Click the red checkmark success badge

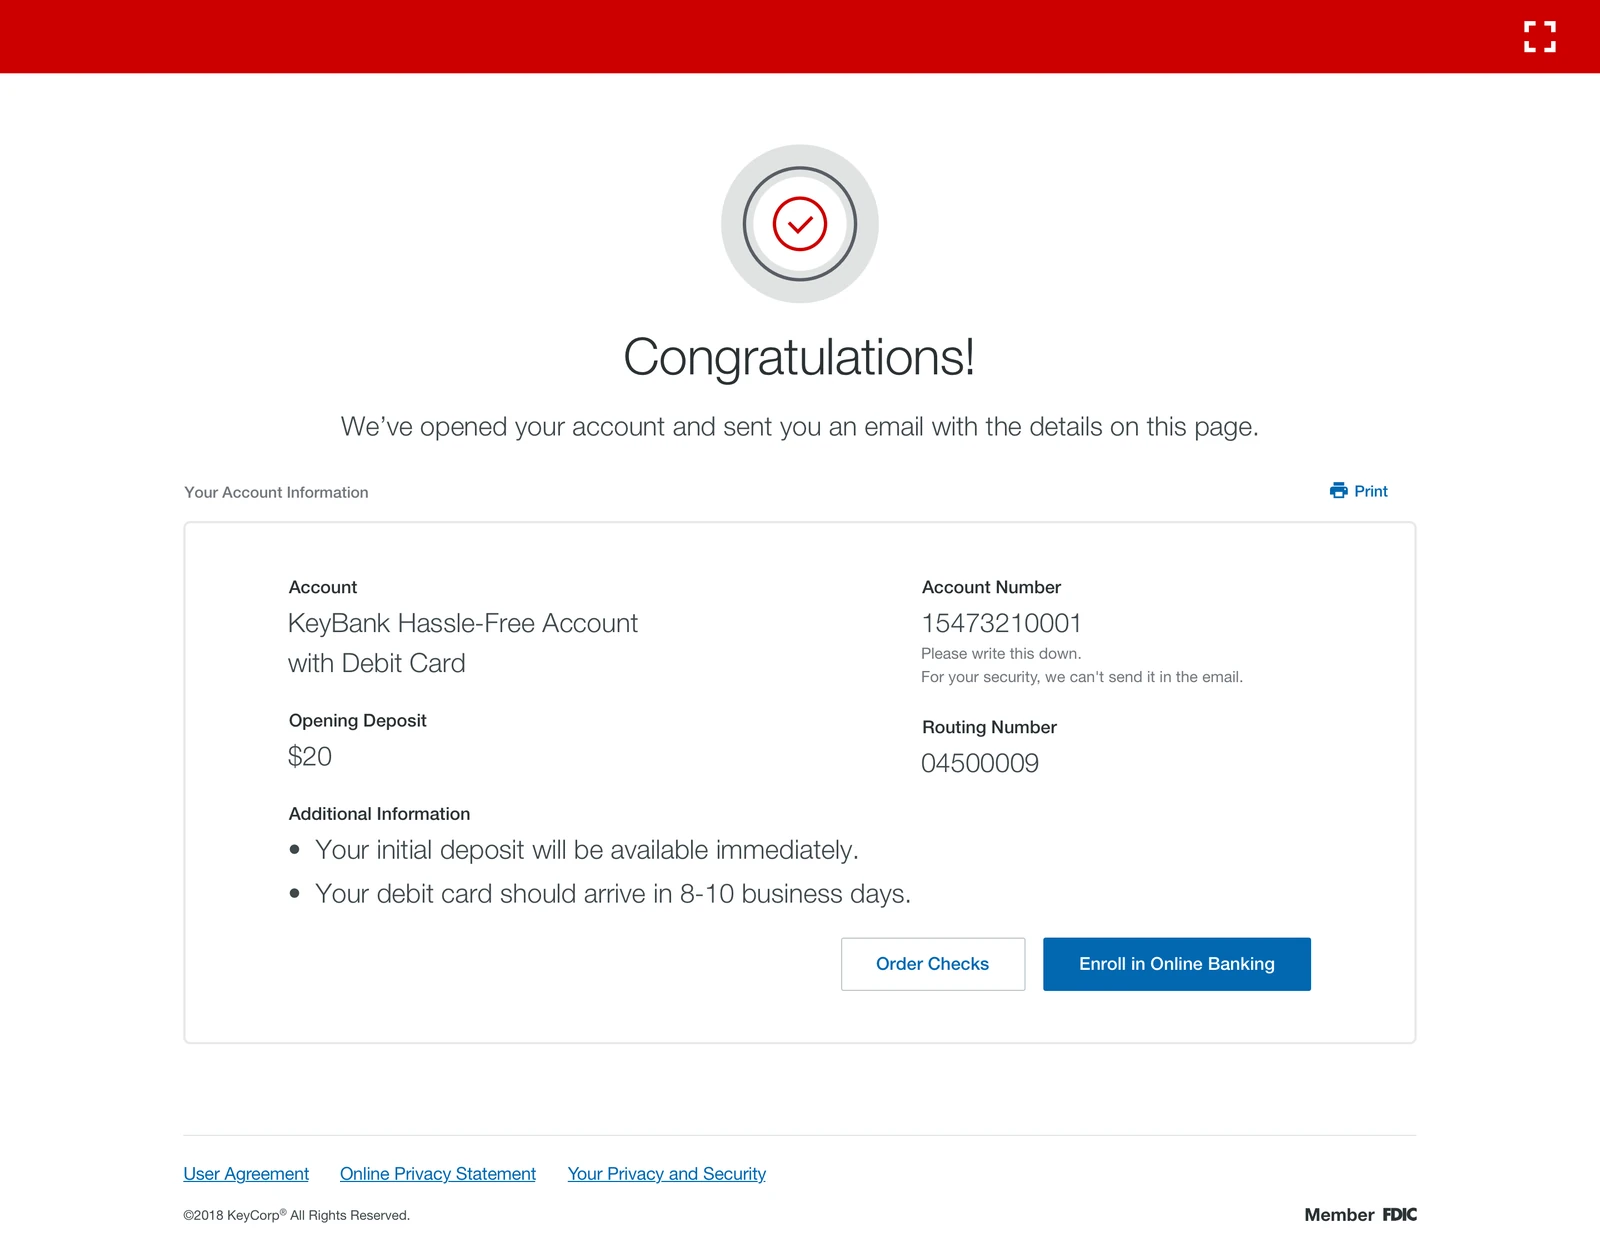coord(799,224)
